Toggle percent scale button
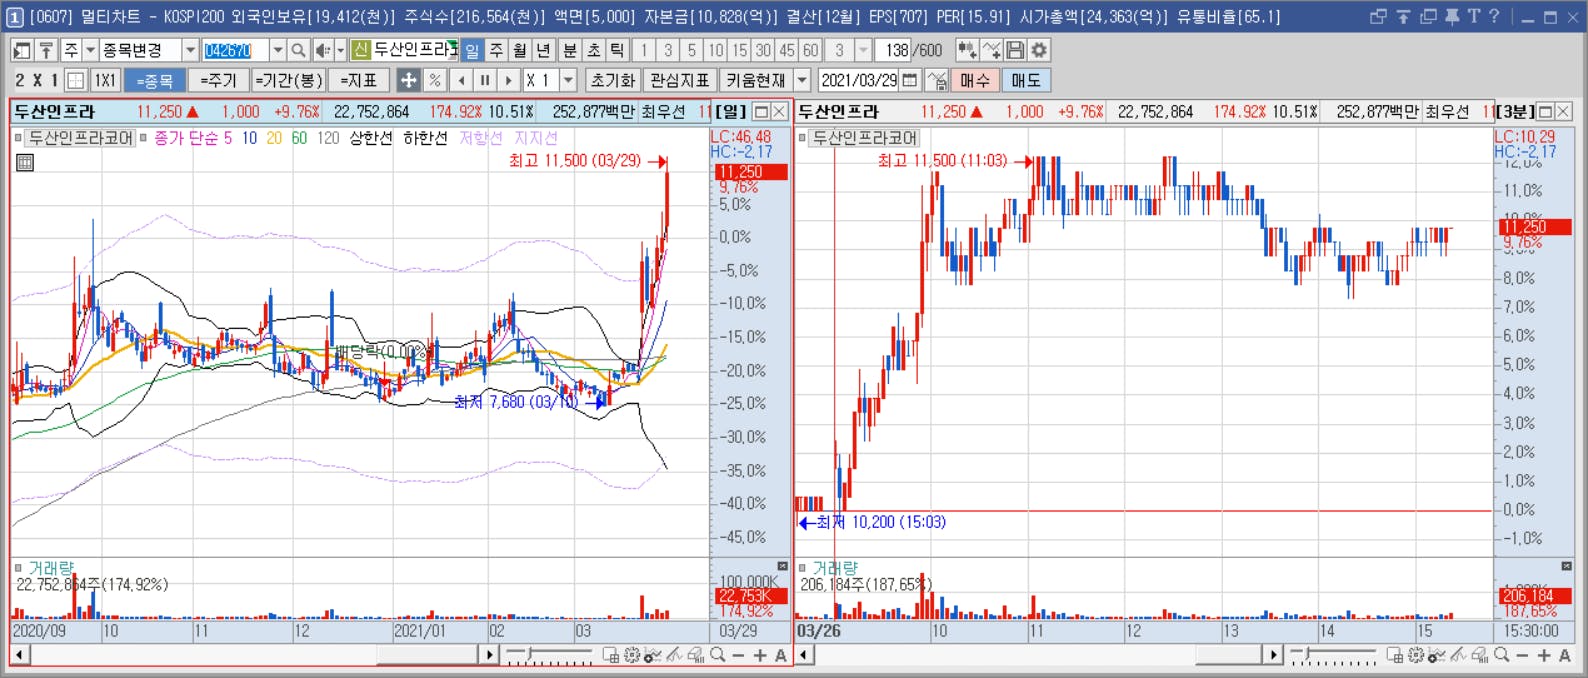Viewport: 1588px width, 678px height. pos(435,80)
